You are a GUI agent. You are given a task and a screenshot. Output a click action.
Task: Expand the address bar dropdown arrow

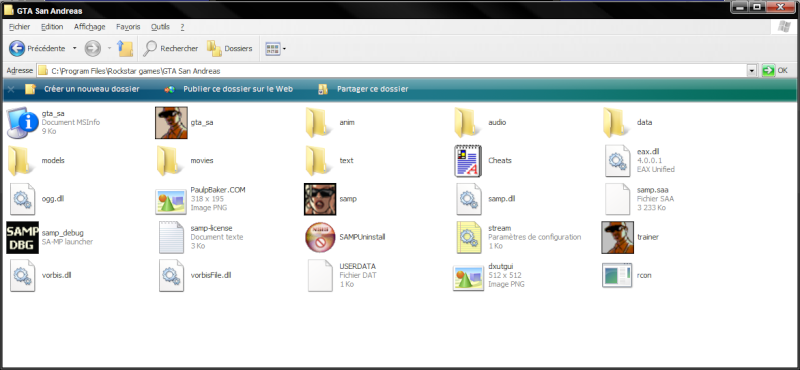pos(752,71)
